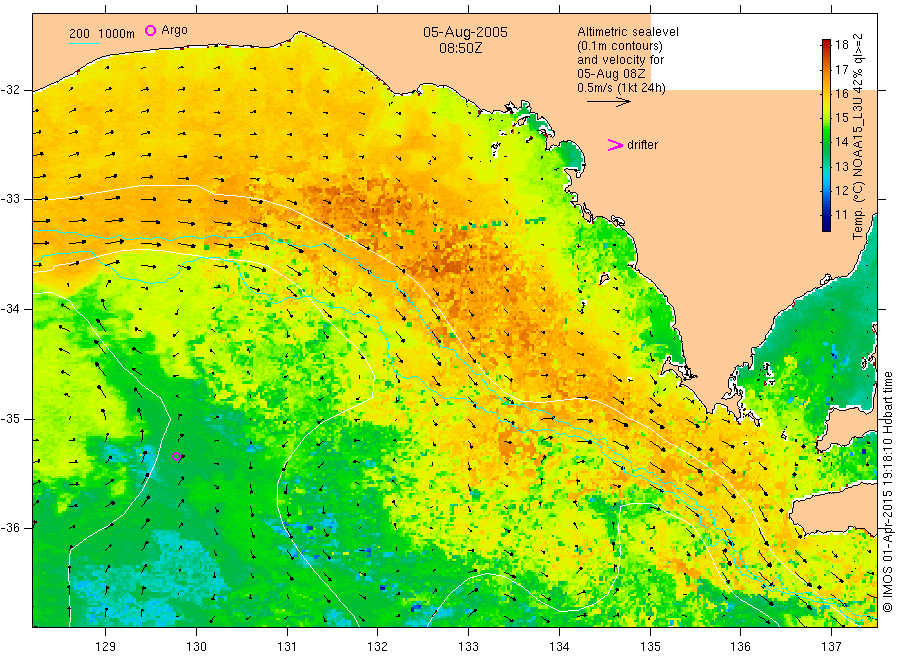900x660 pixels.
Task: Click the Argo float marker near 130°E
Action: pyautogui.click(x=177, y=457)
